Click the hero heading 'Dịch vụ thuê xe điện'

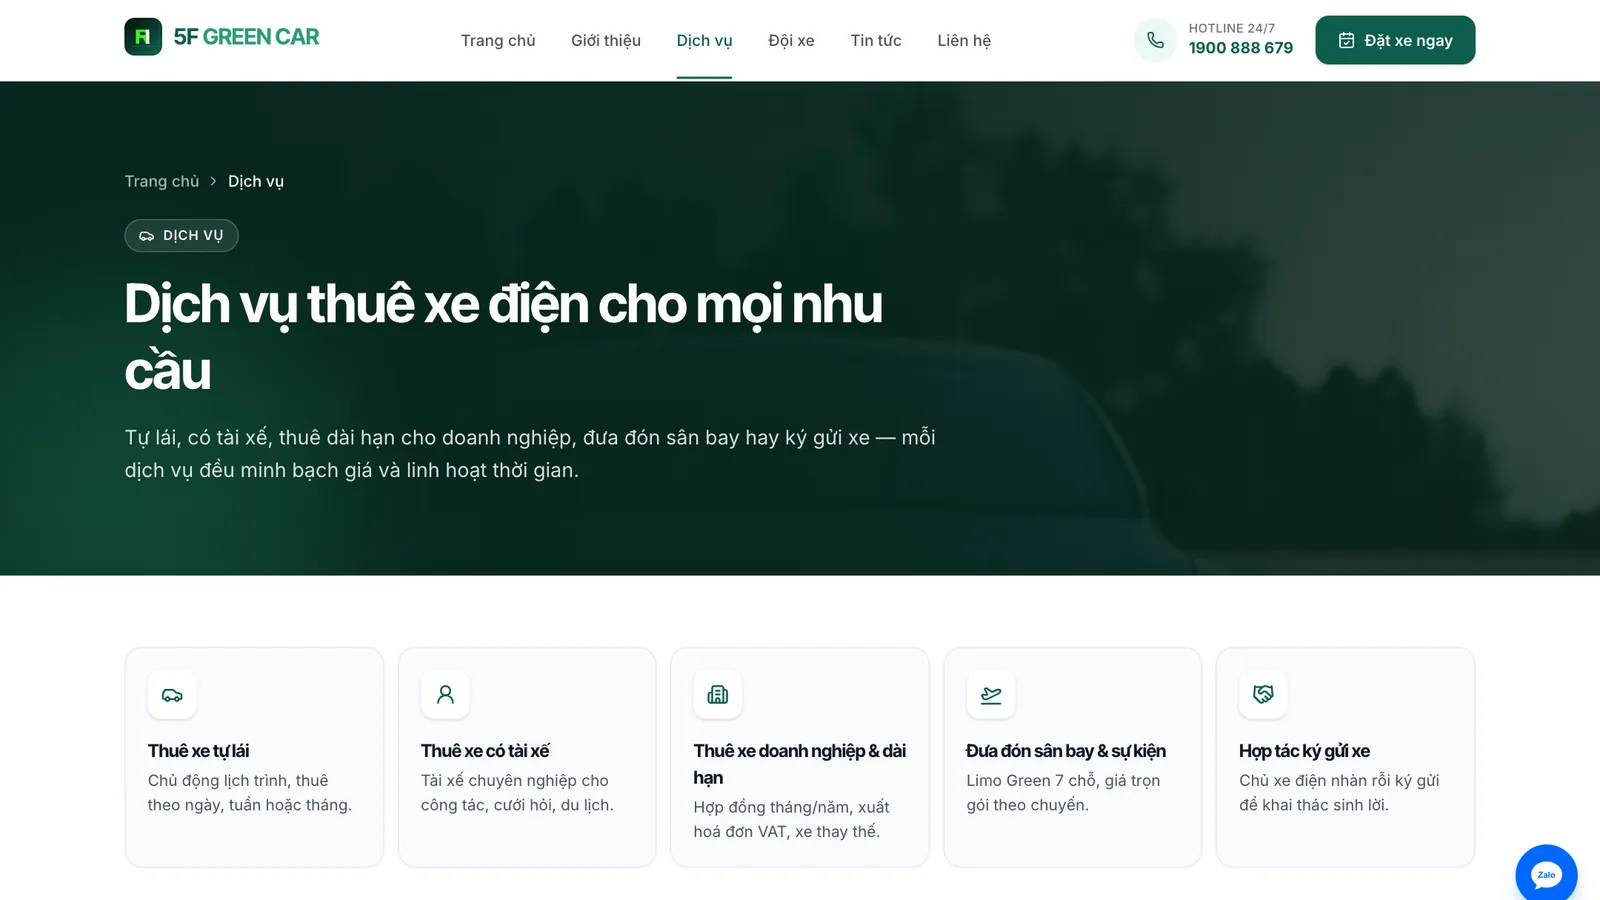coord(504,337)
